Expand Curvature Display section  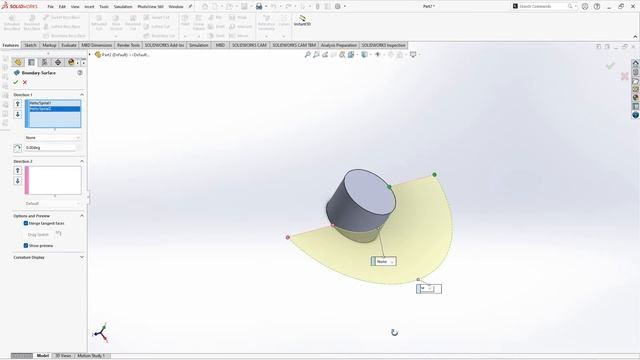tap(82, 258)
